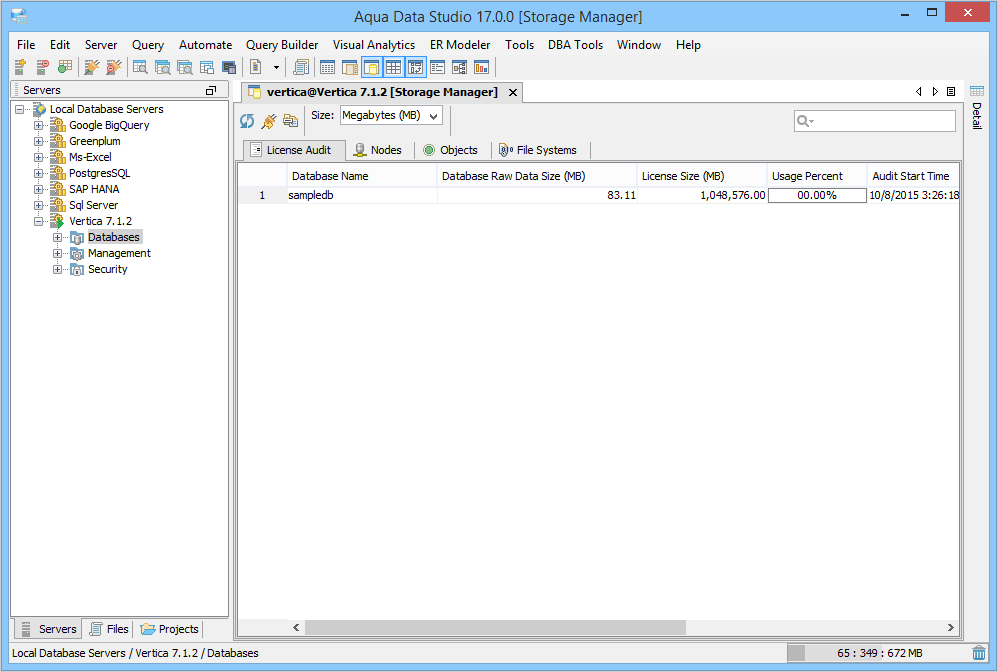The width and height of the screenshot is (998, 672).
Task: Click the plug icon beside refresh in Storage Manager
Action: 269,120
